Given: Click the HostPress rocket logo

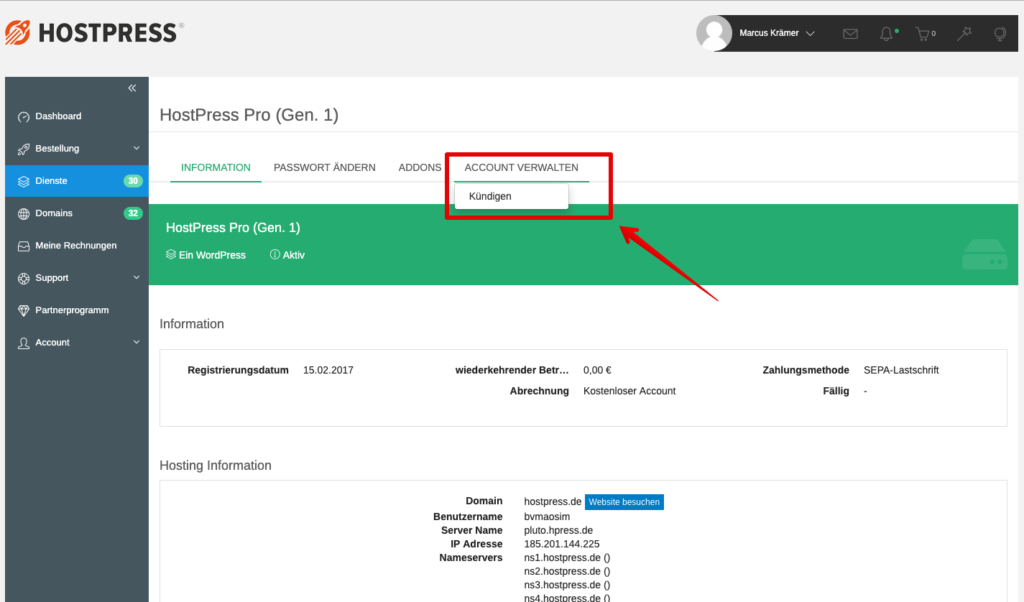Looking at the screenshot, I should click(18, 33).
